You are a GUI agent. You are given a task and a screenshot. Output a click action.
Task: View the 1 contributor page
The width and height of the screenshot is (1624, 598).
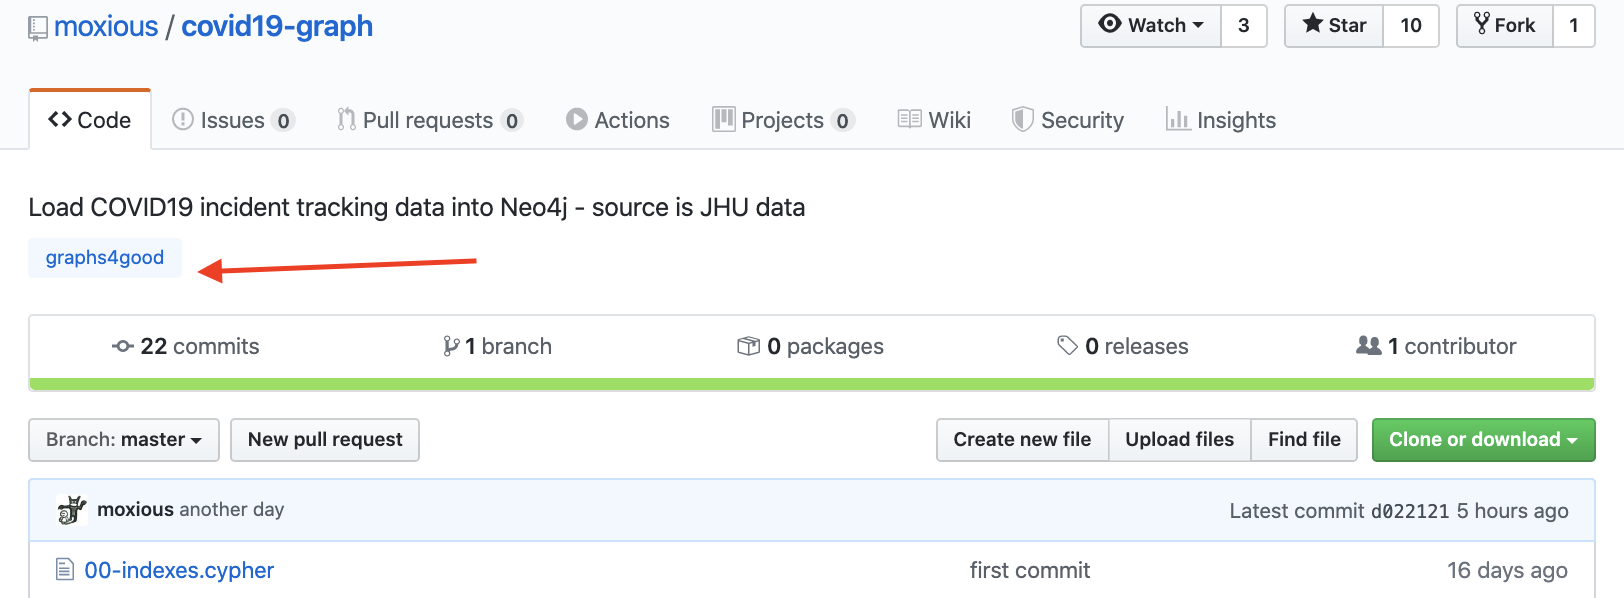click(1436, 346)
